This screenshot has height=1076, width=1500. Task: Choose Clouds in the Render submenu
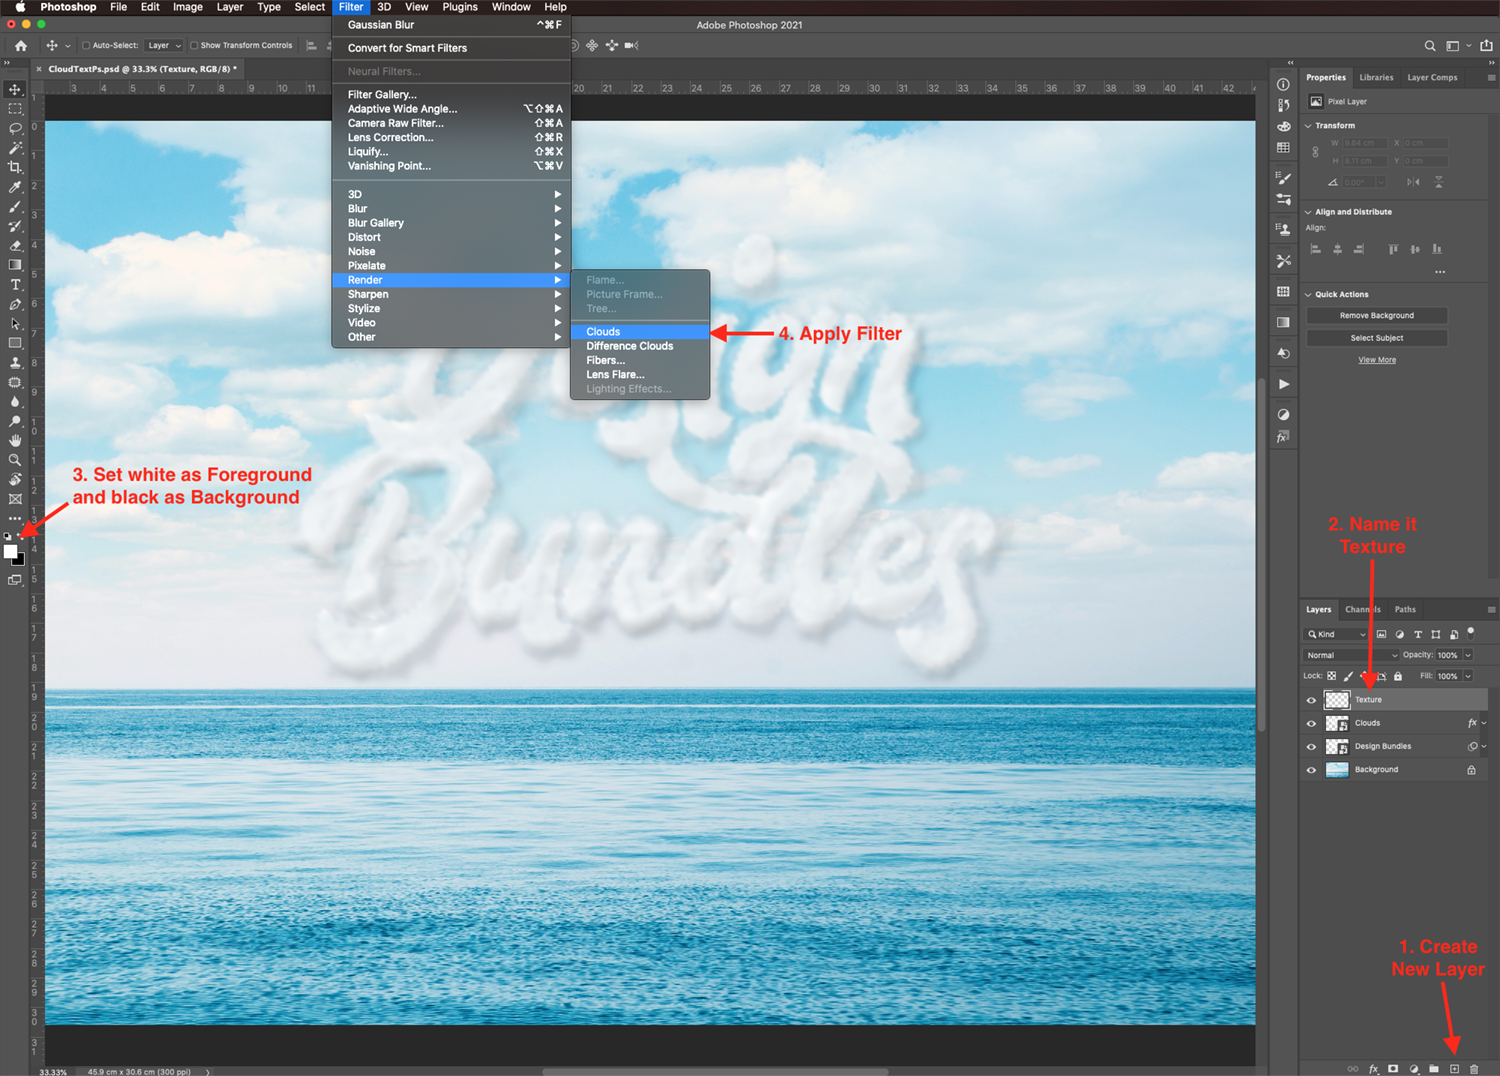640,332
